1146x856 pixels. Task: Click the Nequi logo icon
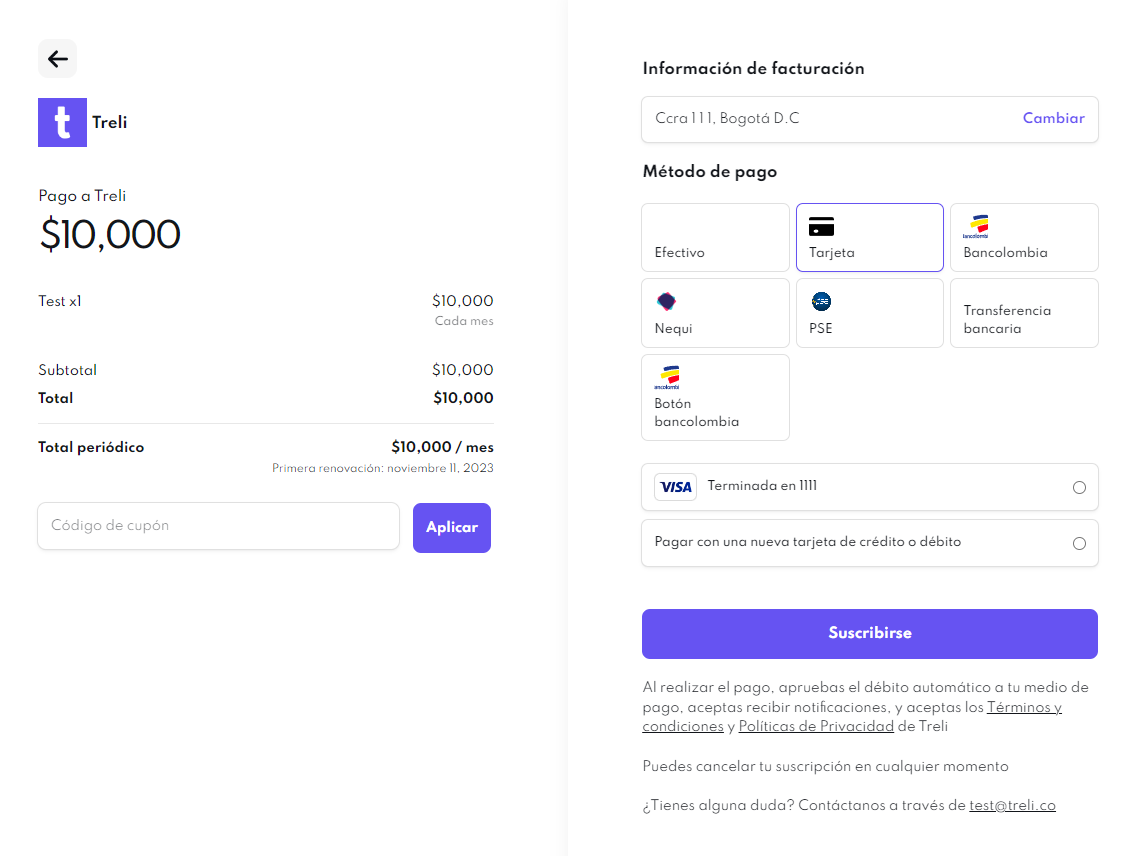tap(666, 301)
